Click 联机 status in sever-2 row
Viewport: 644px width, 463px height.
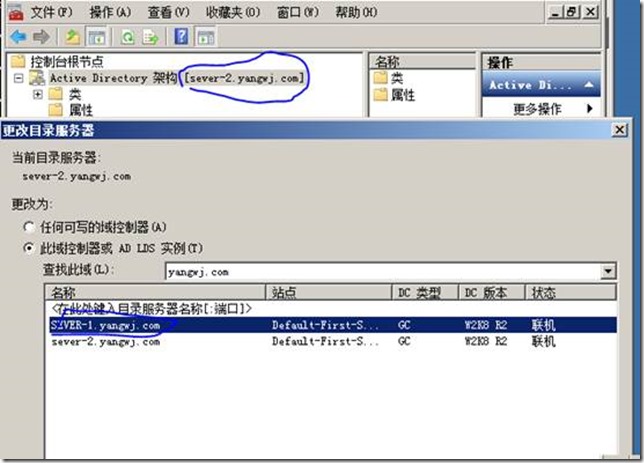coord(543,341)
